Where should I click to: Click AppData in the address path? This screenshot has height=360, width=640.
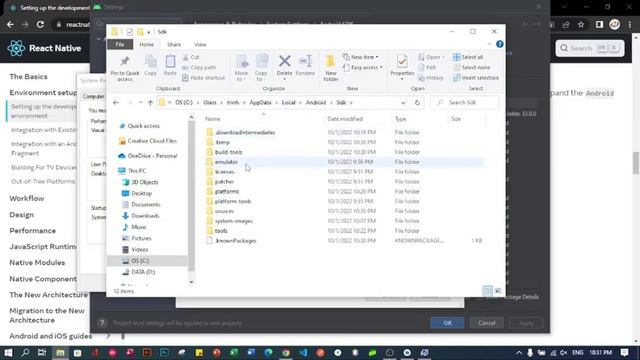coord(260,102)
